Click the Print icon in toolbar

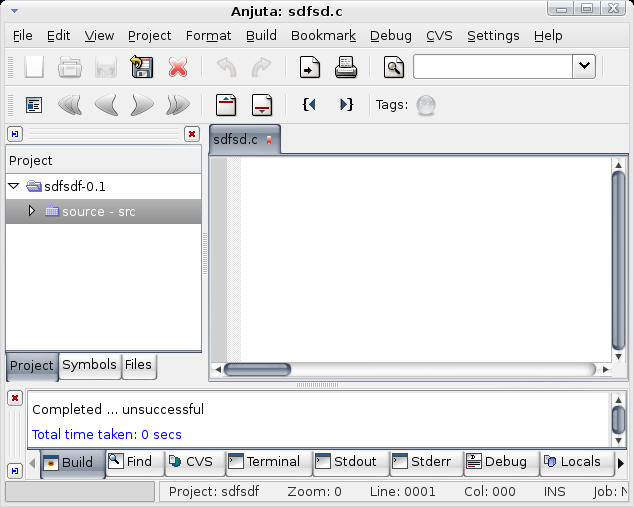click(x=346, y=67)
